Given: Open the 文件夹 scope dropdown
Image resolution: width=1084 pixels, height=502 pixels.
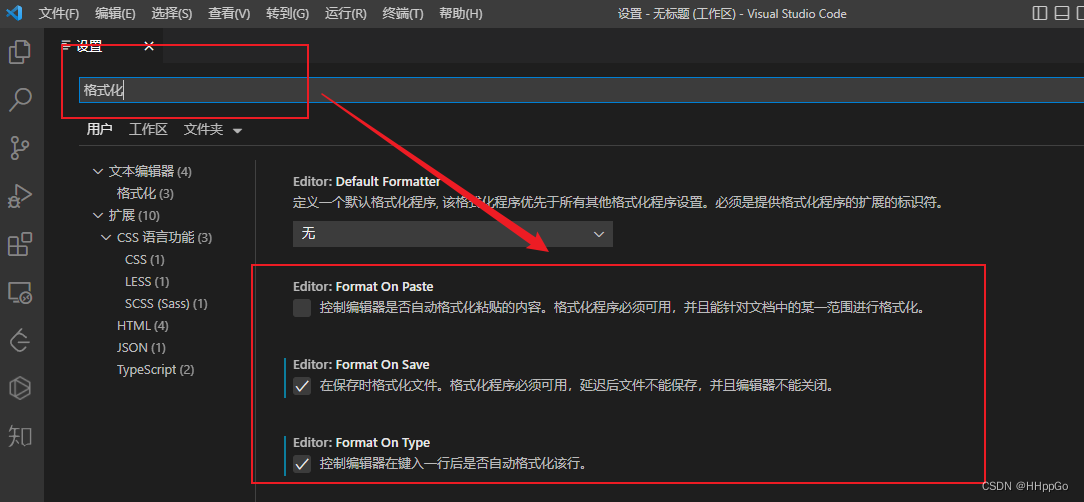Looking at the screenshot, I should (x=213, y=129).
